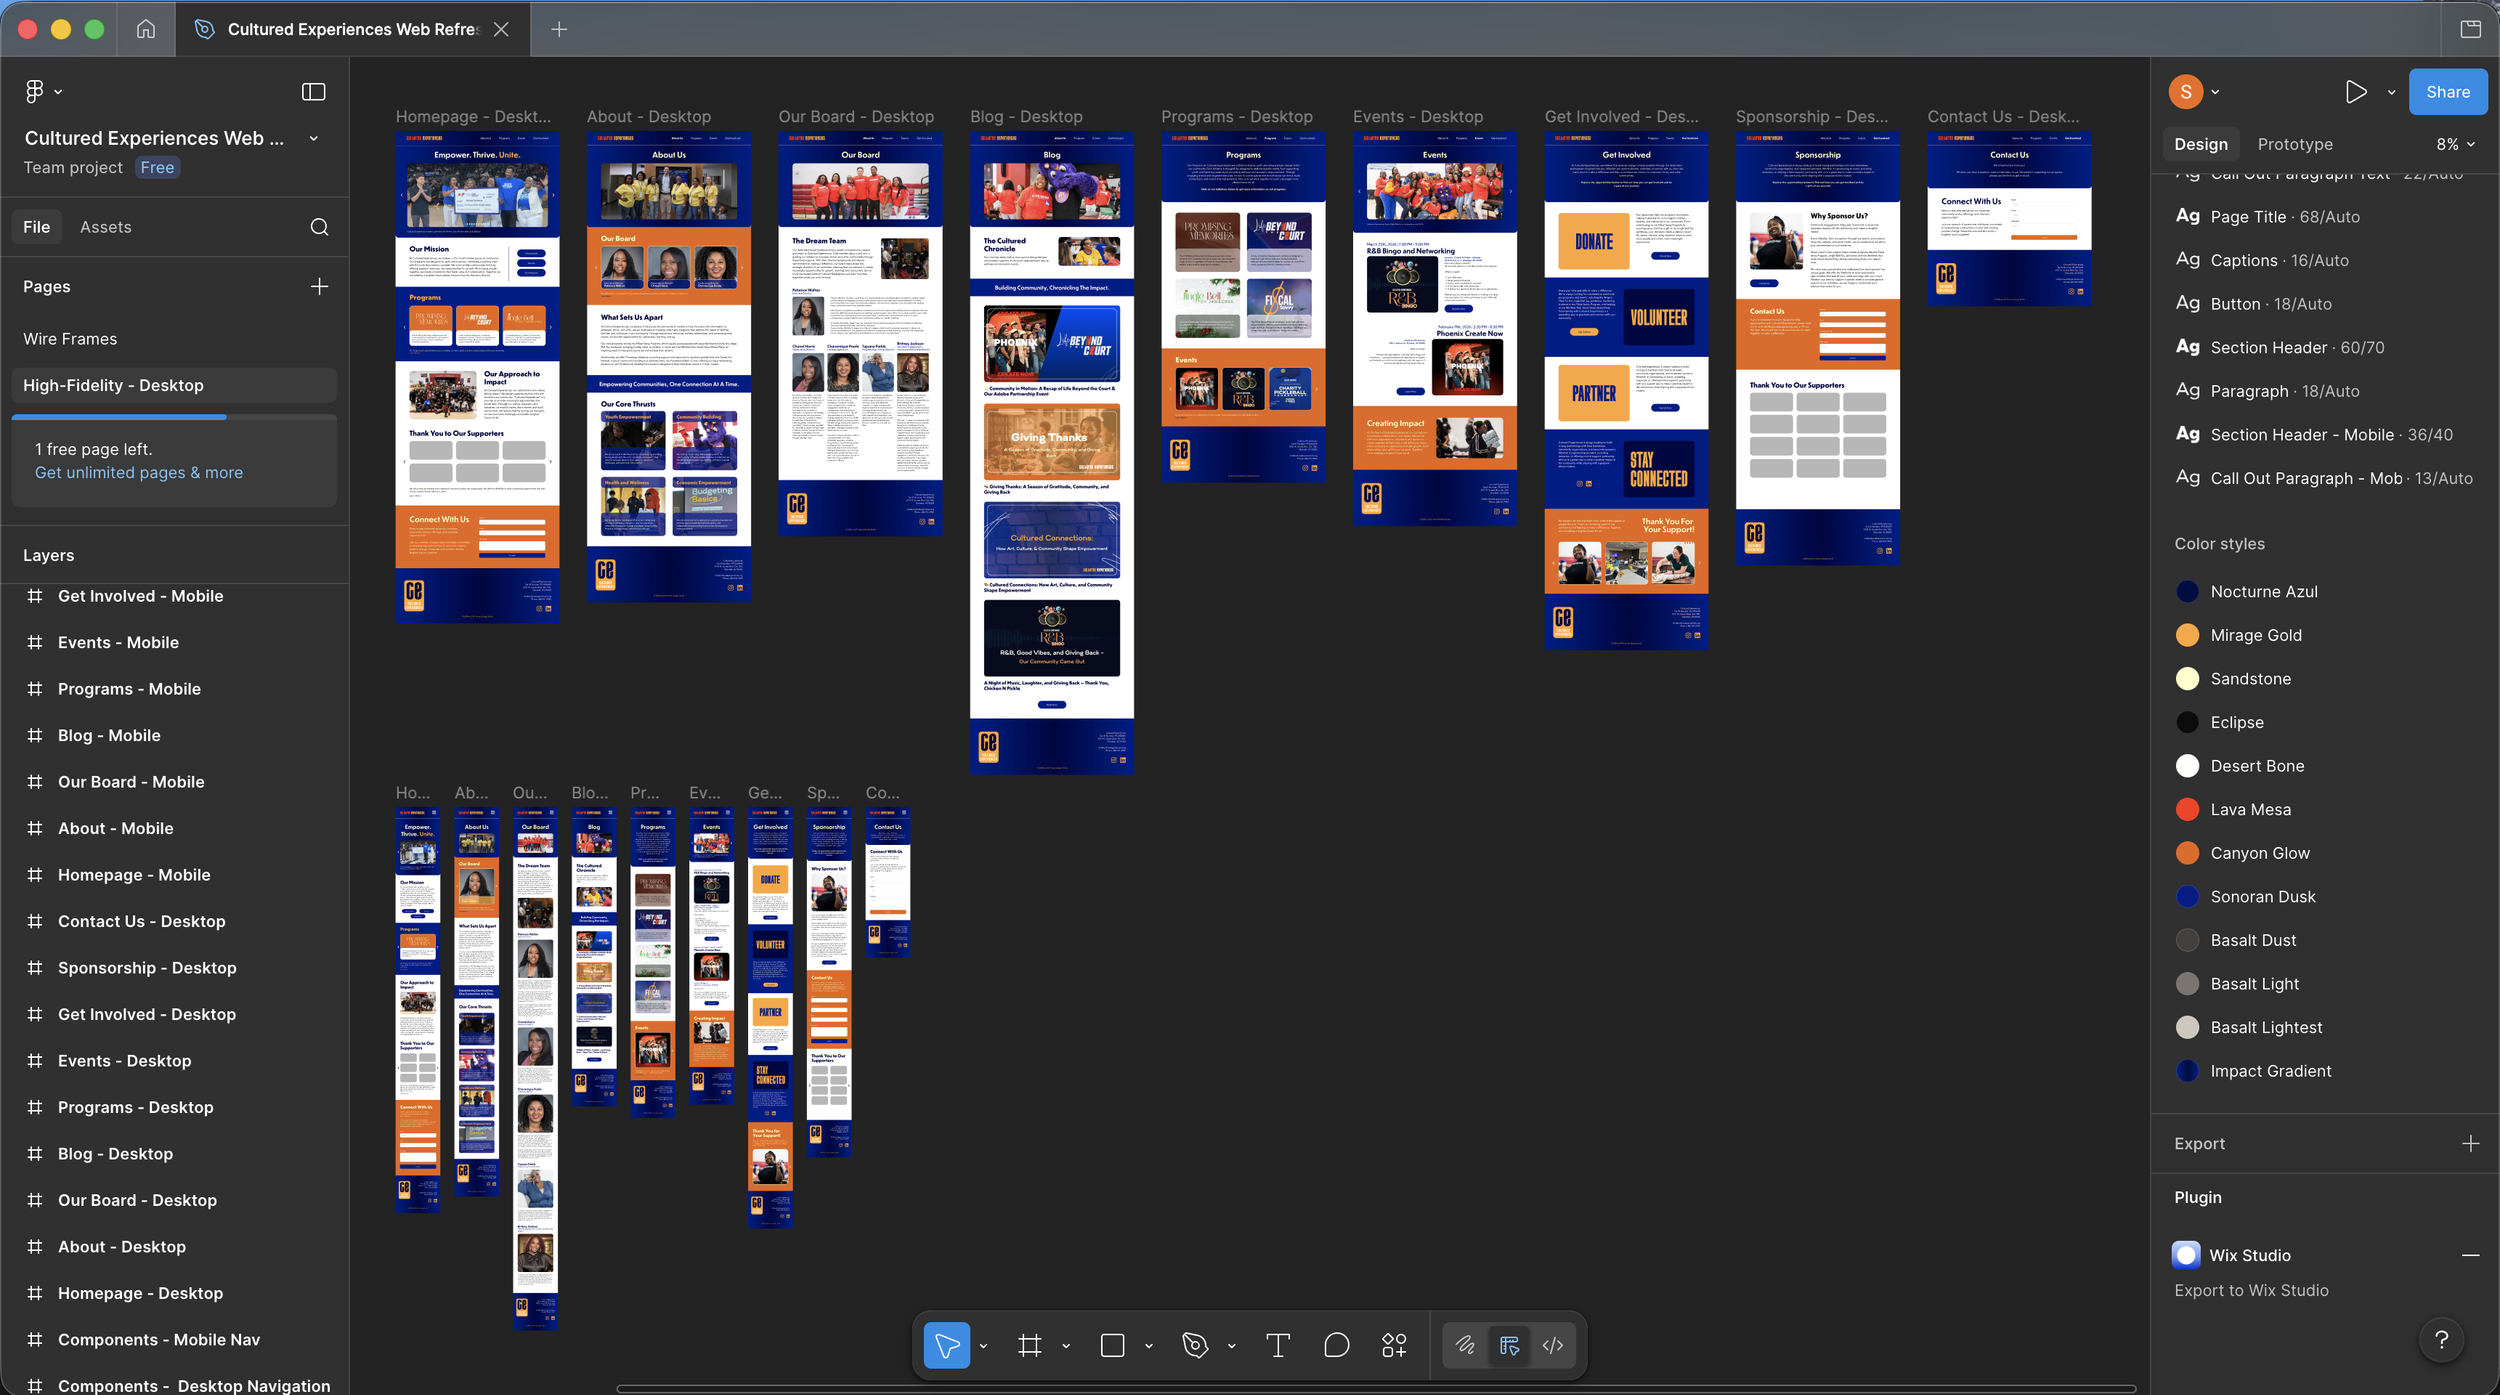Image resolution: width=2500 pixels, height=1395 pixels.
Task: Select the Frame tool
Action: [x=1029, y=1345]
